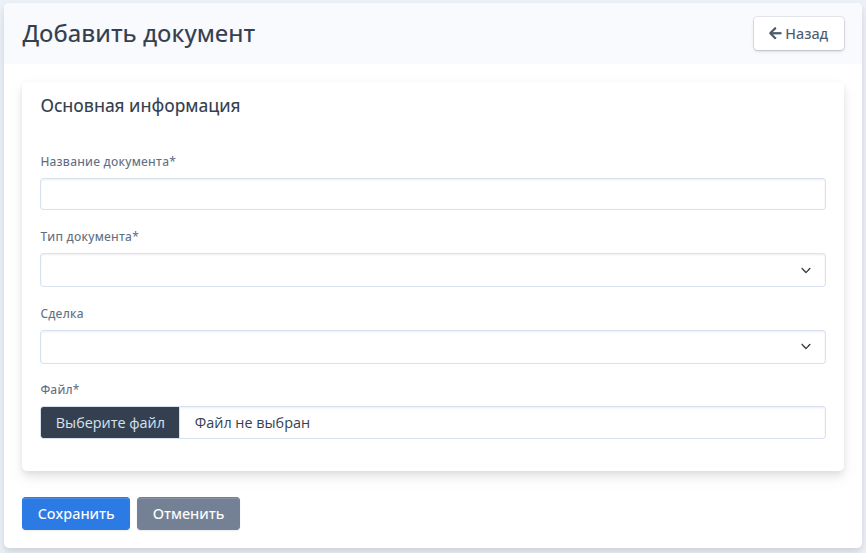Click the Выберите файл button
The image size is (866, 553).
[x=110, y=423]
